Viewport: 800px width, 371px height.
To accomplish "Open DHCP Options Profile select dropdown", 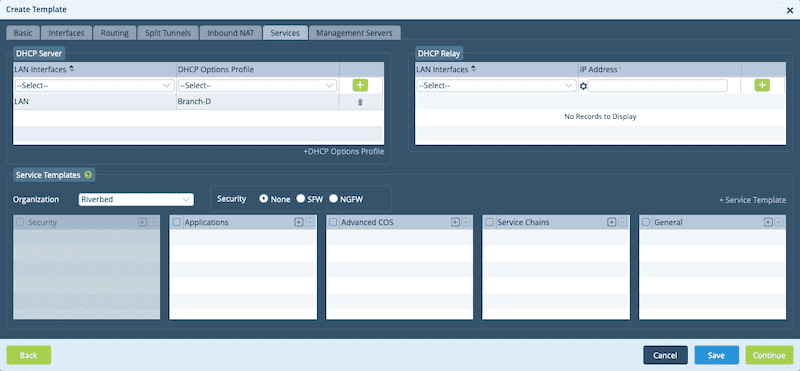I will pyautogui.click(x=258, y=86).
